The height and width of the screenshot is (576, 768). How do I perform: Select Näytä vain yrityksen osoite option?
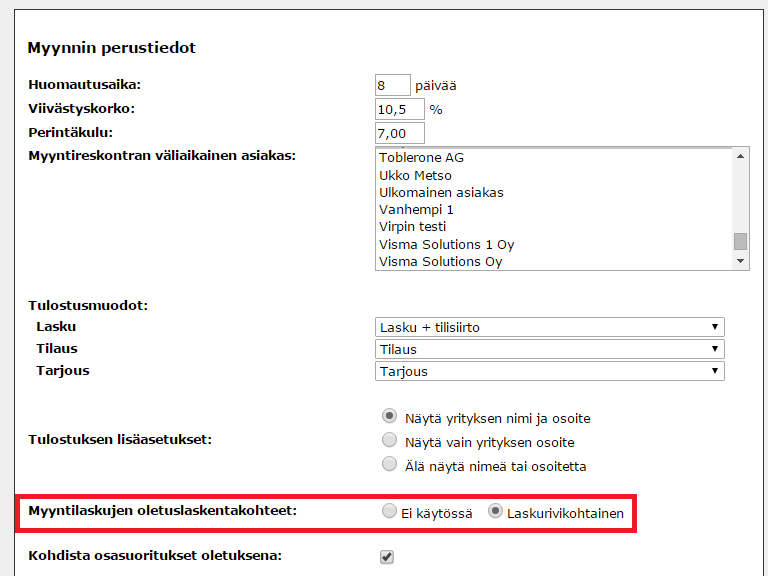point(389,440)
